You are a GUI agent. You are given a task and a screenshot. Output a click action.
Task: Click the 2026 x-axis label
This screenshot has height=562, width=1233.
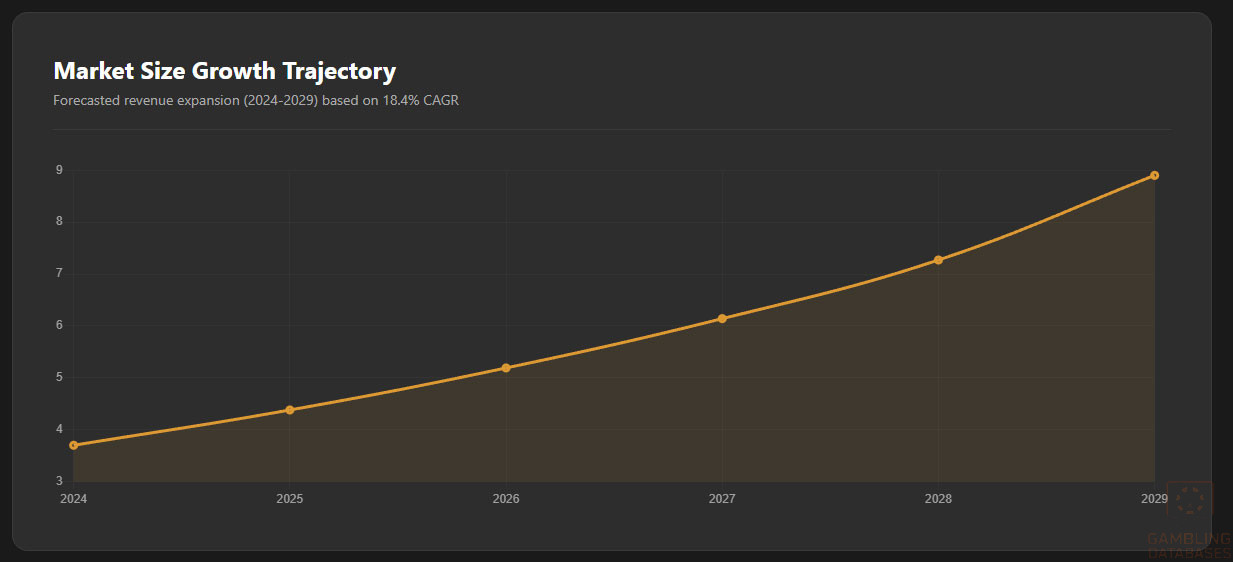click(x=506, y=498)
